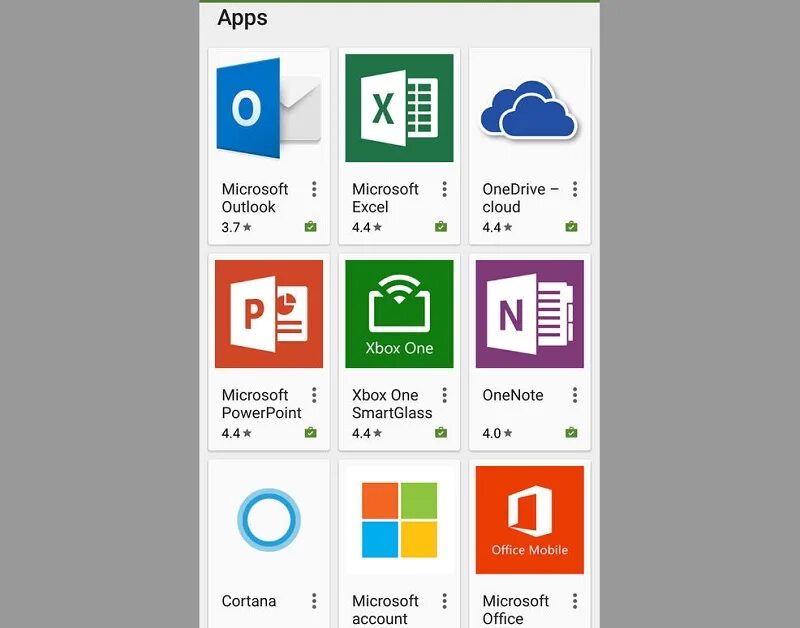Open the Microsoft account four-color logo
The height and width of the screenshot is (628, 800).
tap(399, 520)
